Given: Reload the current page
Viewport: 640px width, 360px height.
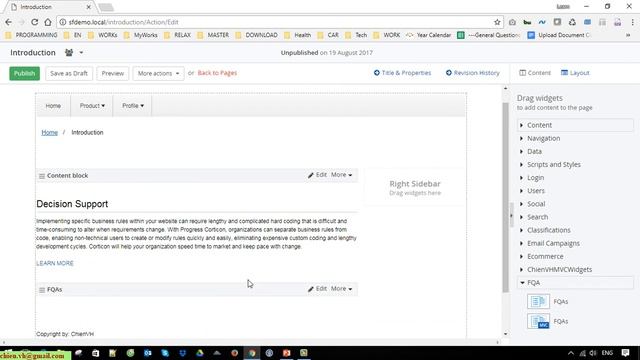Looking at the screenshot, I should tap(35, 22).
